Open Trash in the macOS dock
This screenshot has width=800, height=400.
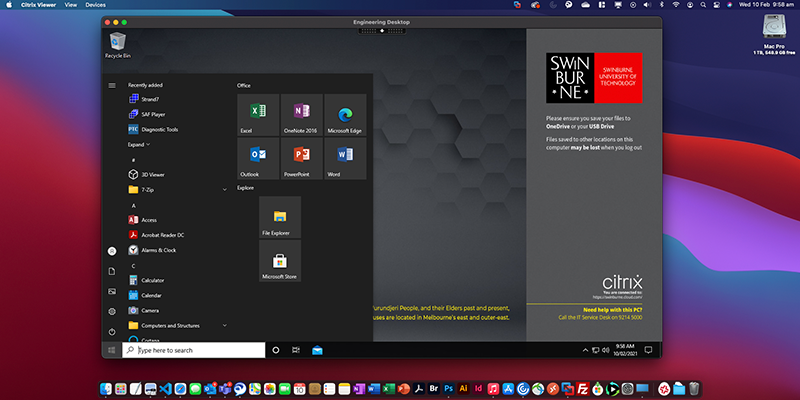coord(693,389)
